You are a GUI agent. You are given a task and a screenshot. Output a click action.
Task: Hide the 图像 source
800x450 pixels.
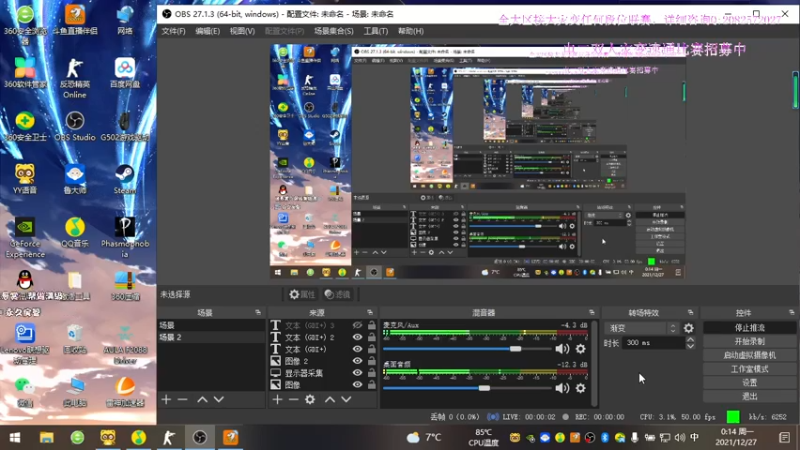point(357,384)
